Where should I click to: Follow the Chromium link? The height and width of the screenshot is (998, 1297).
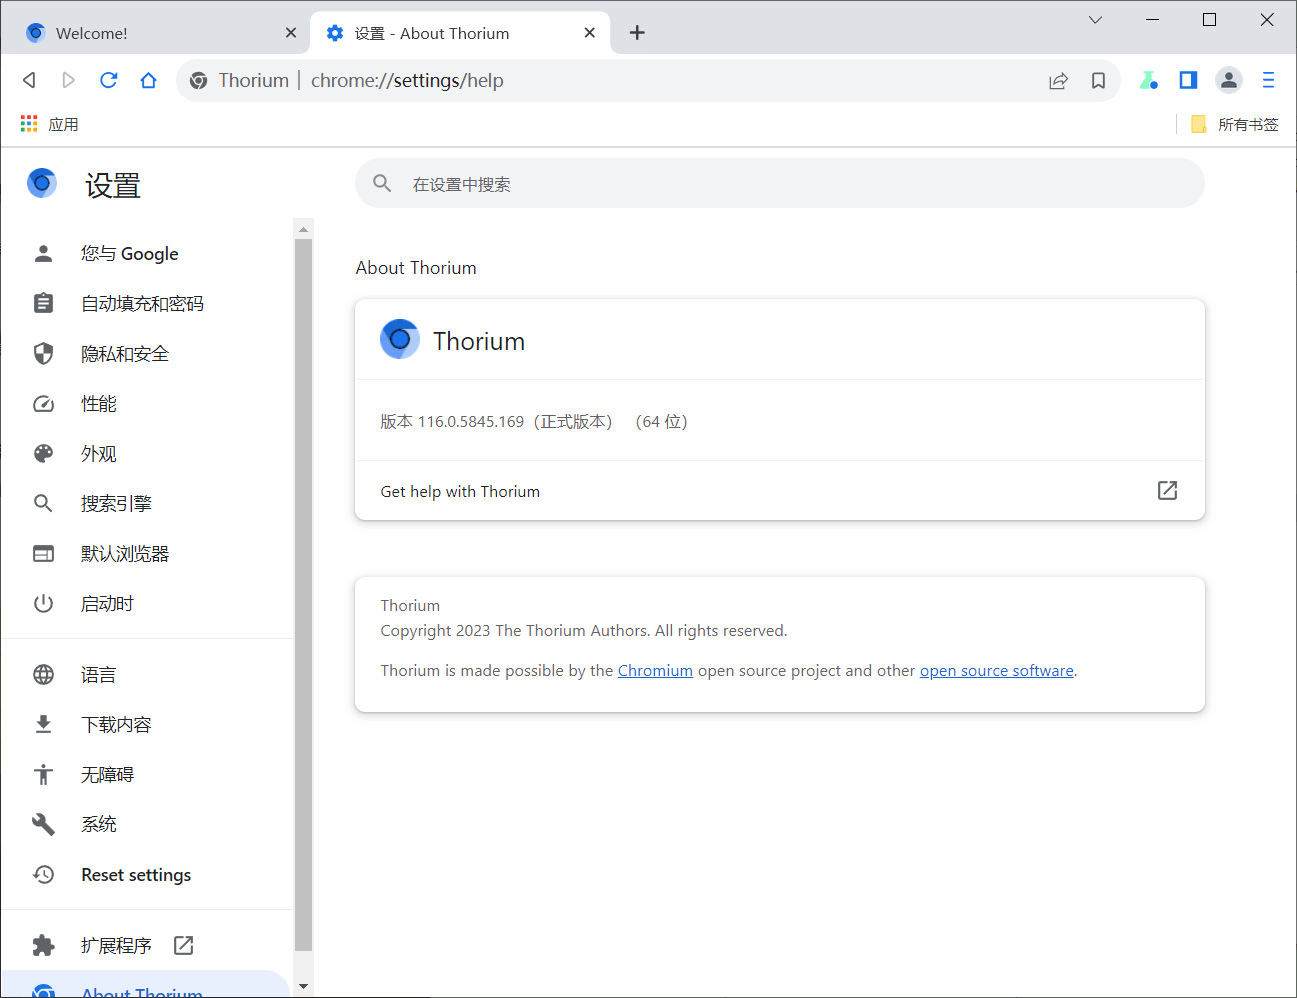pyautogui.click(x=655, y=671)
